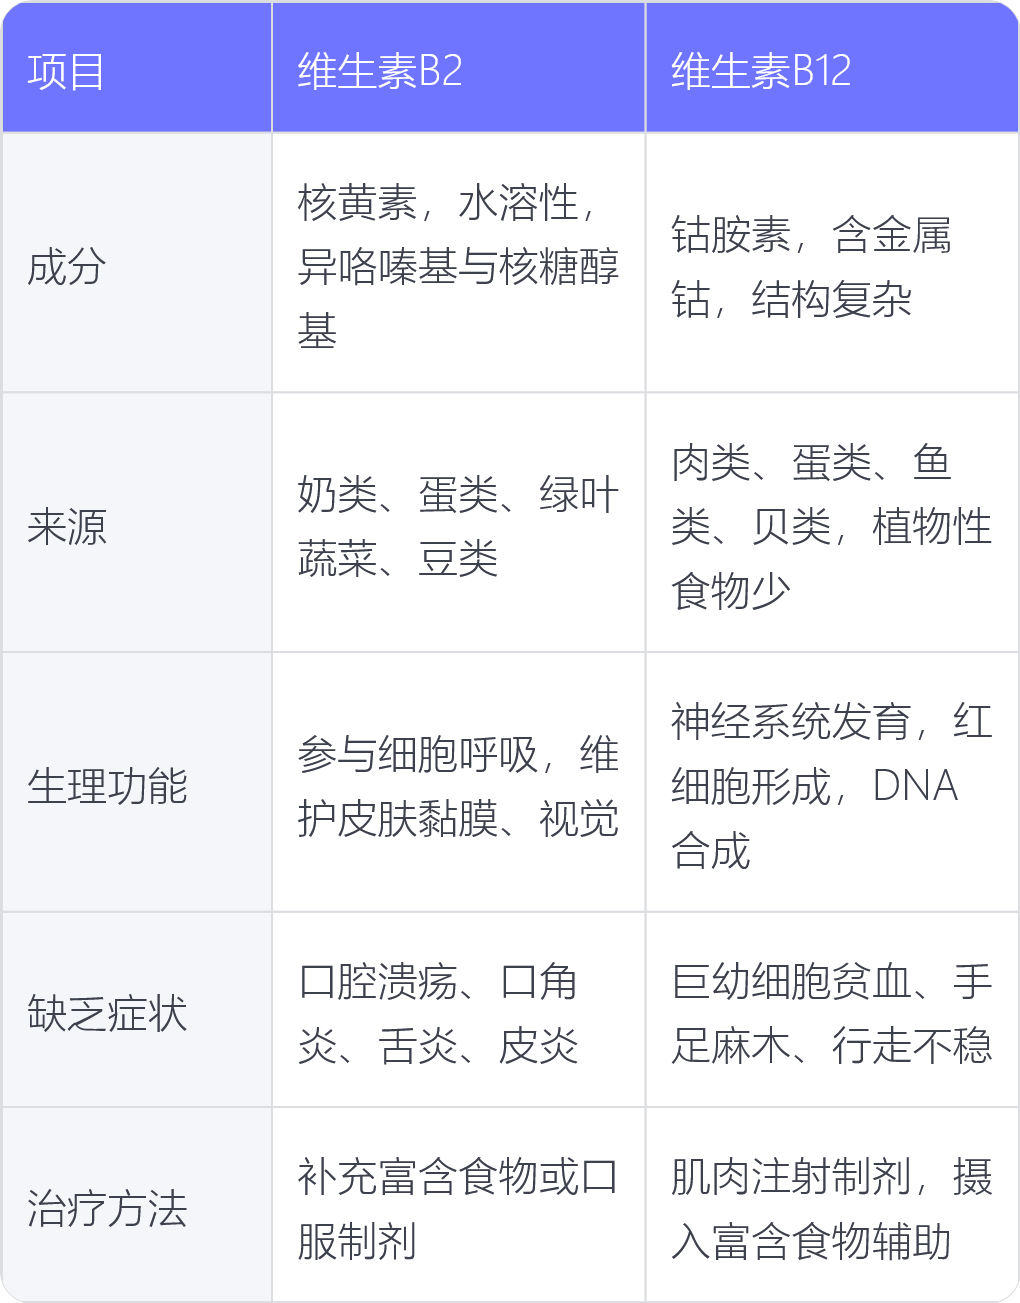Click the B2 source cell 奶类、蛋类
The image size is (1020, 1303).
(459, 523)
